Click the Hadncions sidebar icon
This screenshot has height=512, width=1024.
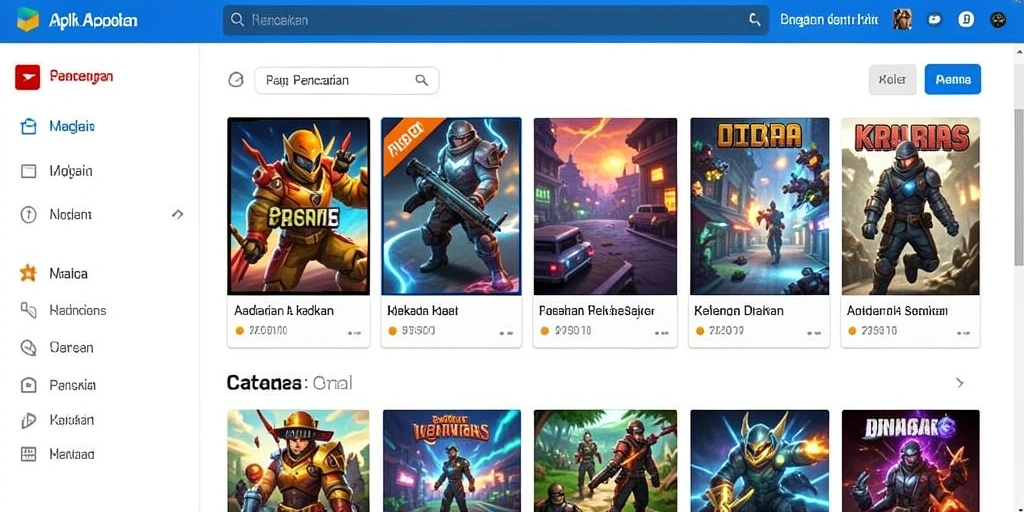coord(28,310)
